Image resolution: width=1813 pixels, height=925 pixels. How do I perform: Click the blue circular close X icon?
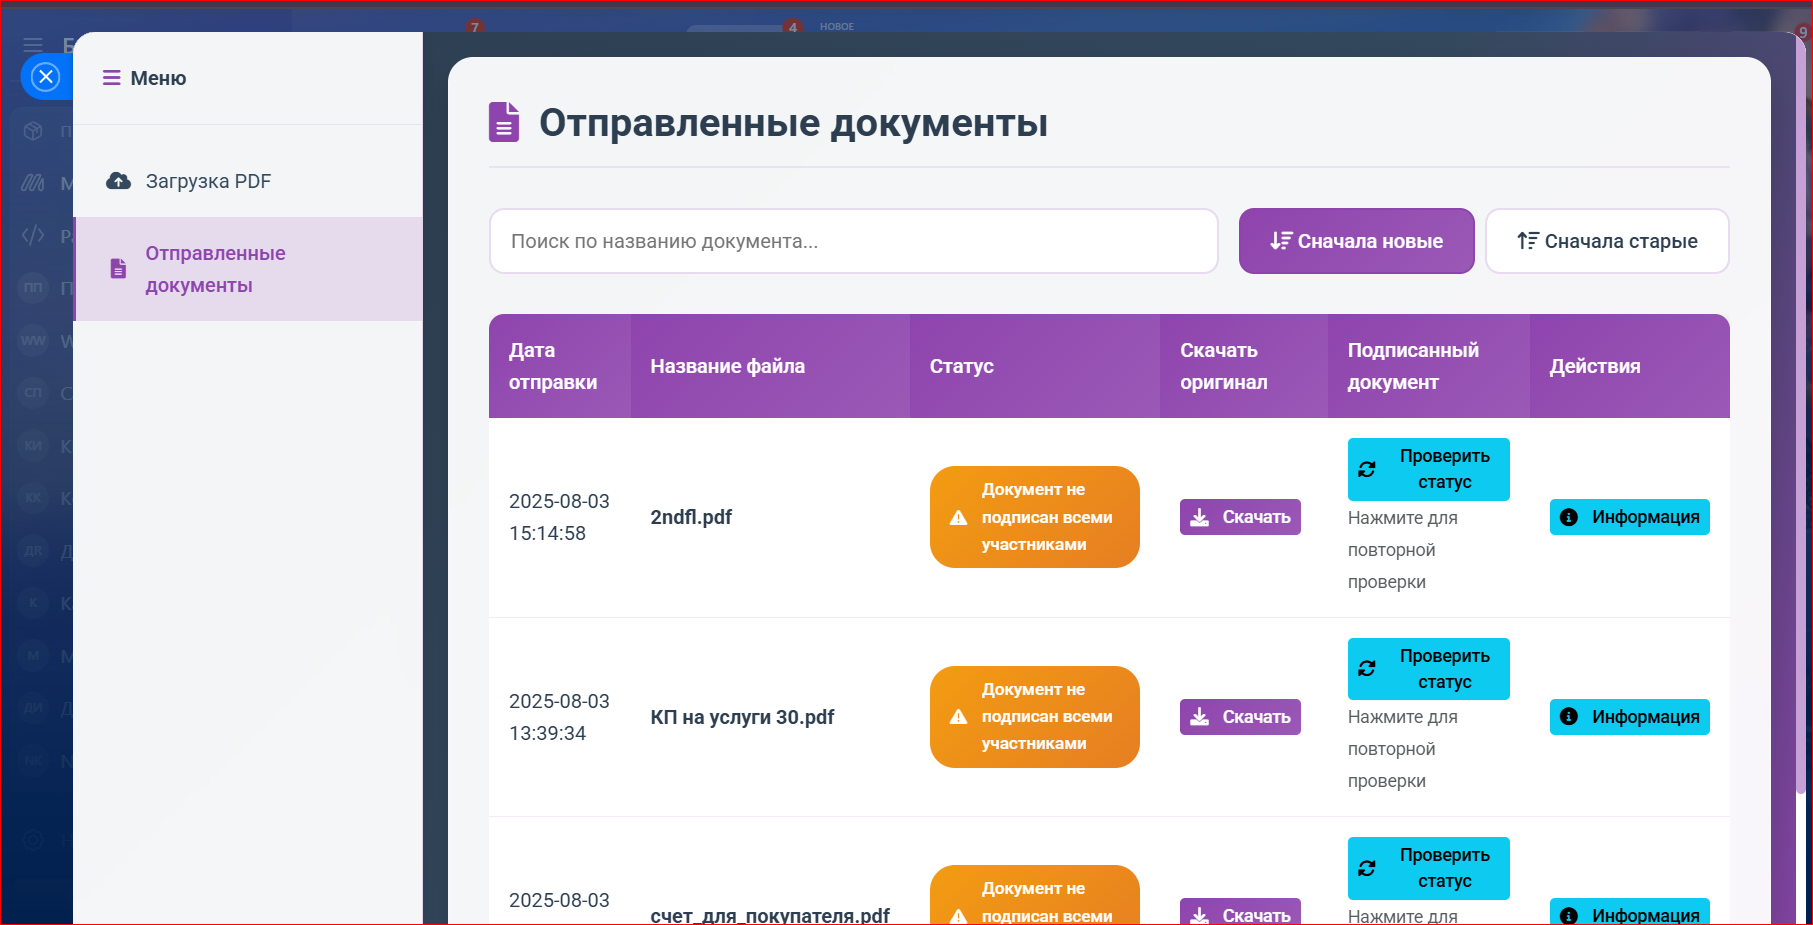click(x=46, y=77)
